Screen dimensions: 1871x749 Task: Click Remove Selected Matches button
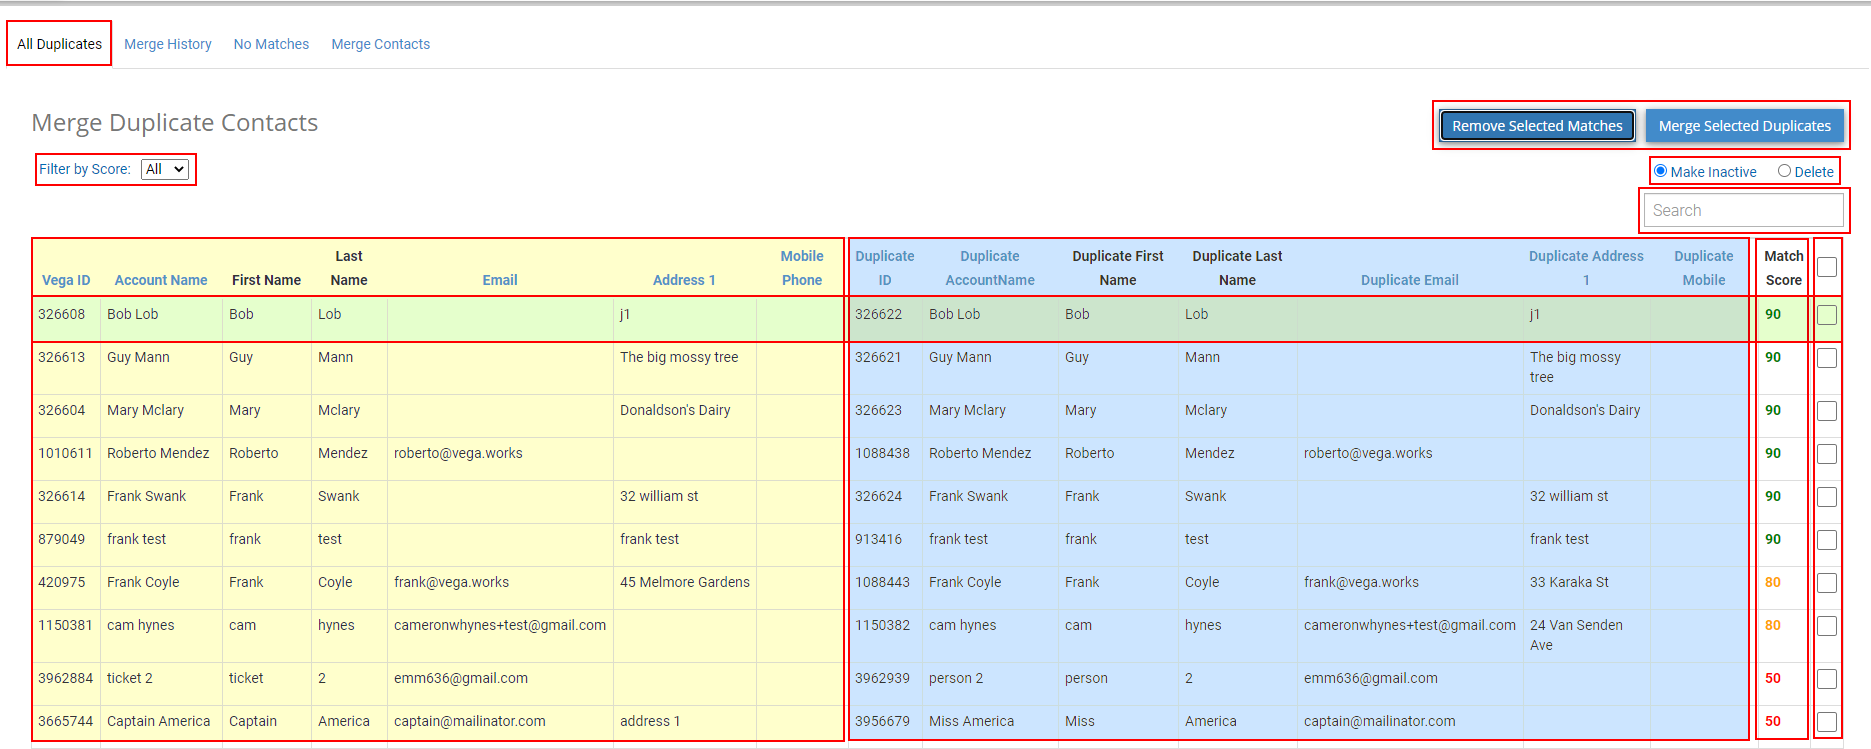(x=1537, y=126)
